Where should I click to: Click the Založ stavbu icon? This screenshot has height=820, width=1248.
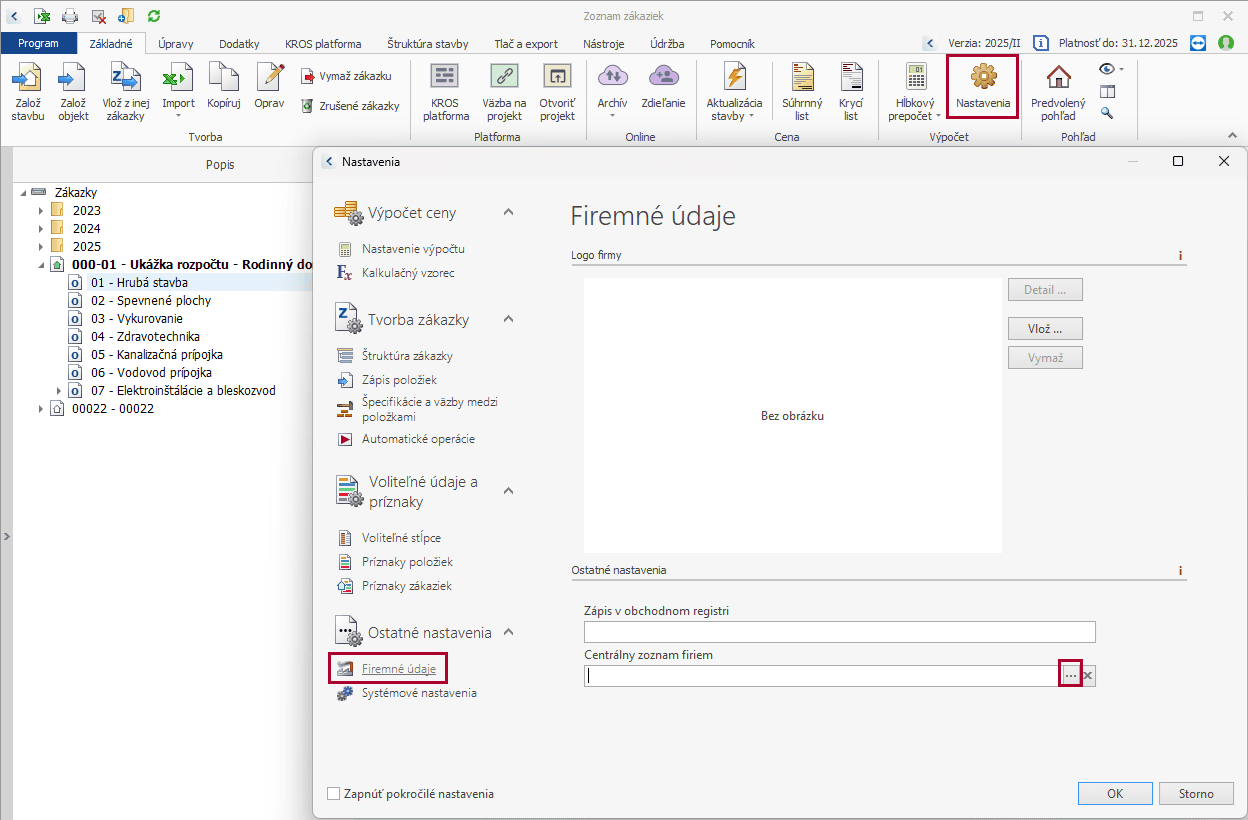click(28, 78)
